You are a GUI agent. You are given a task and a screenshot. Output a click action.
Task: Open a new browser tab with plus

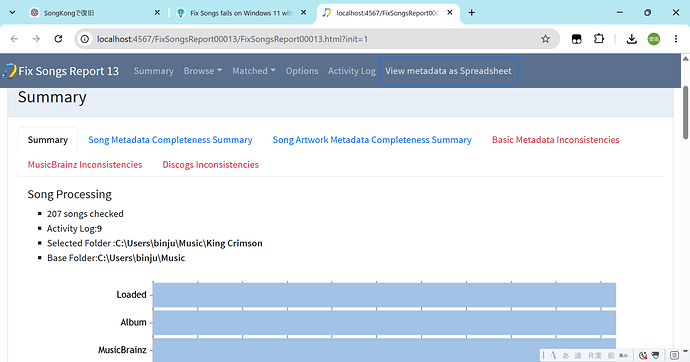[x=472, y=13]
